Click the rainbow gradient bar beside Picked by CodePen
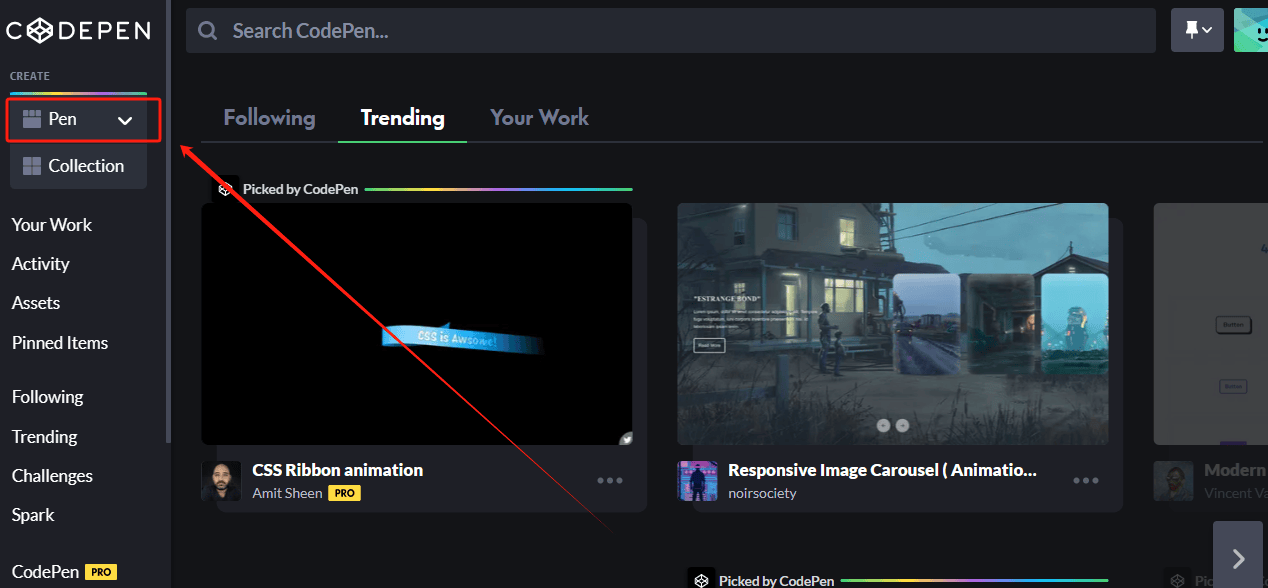 [x=500, y=187]
